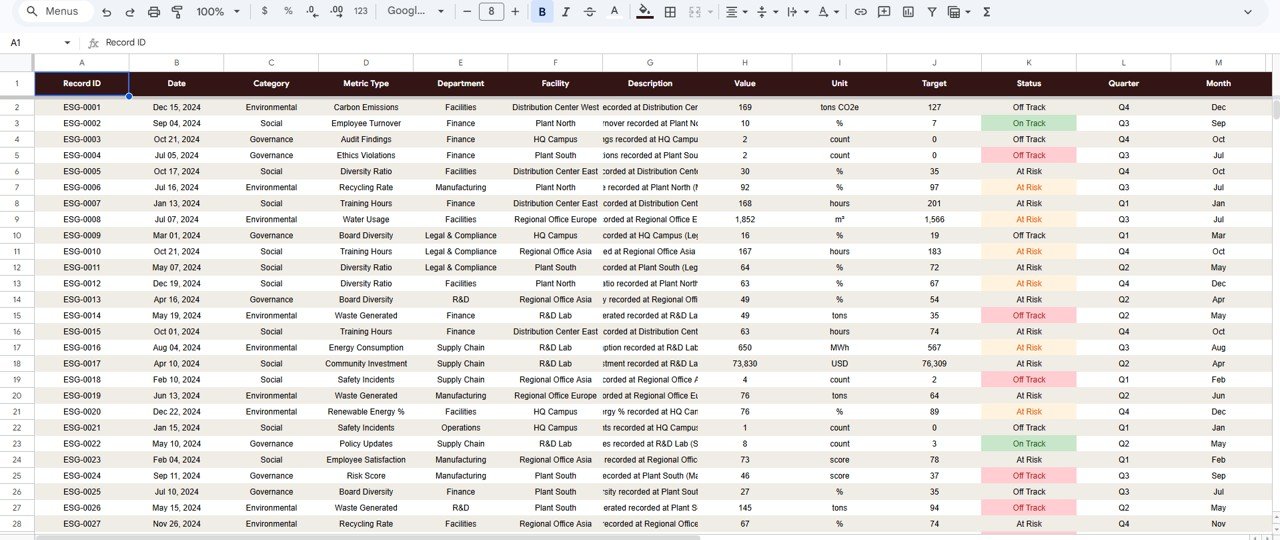The image size is (1280, 540).
Task: Click the Status header cell
Action: pos(1029,84)
